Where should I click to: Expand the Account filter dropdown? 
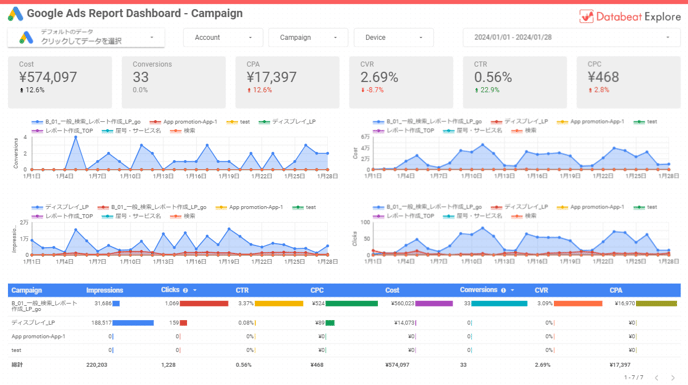pyautogui.click(x=223, y=37)
